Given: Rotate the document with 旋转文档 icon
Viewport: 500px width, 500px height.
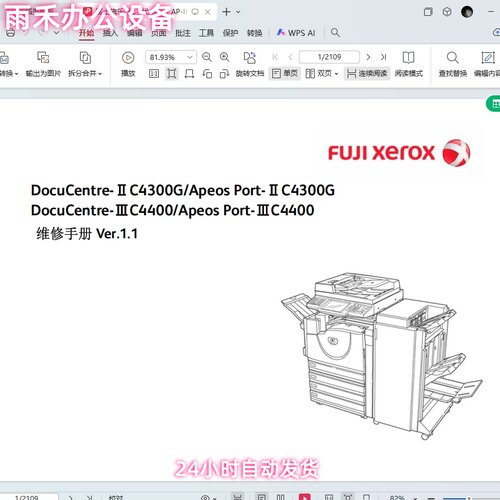Looking at the screenshot, I should [250, 64].
